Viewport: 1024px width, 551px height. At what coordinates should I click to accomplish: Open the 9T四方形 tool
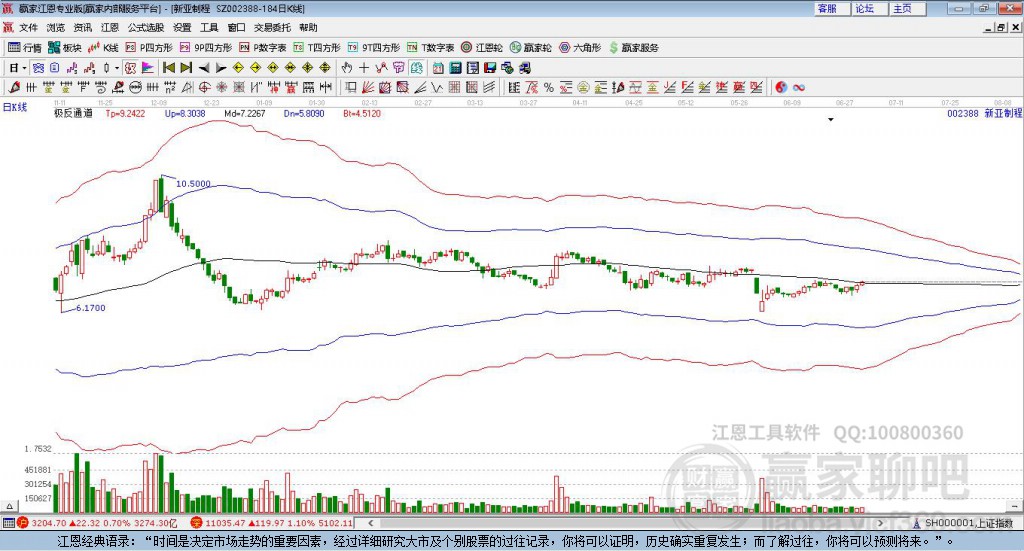pyautogui.click(x=374, y=48)
